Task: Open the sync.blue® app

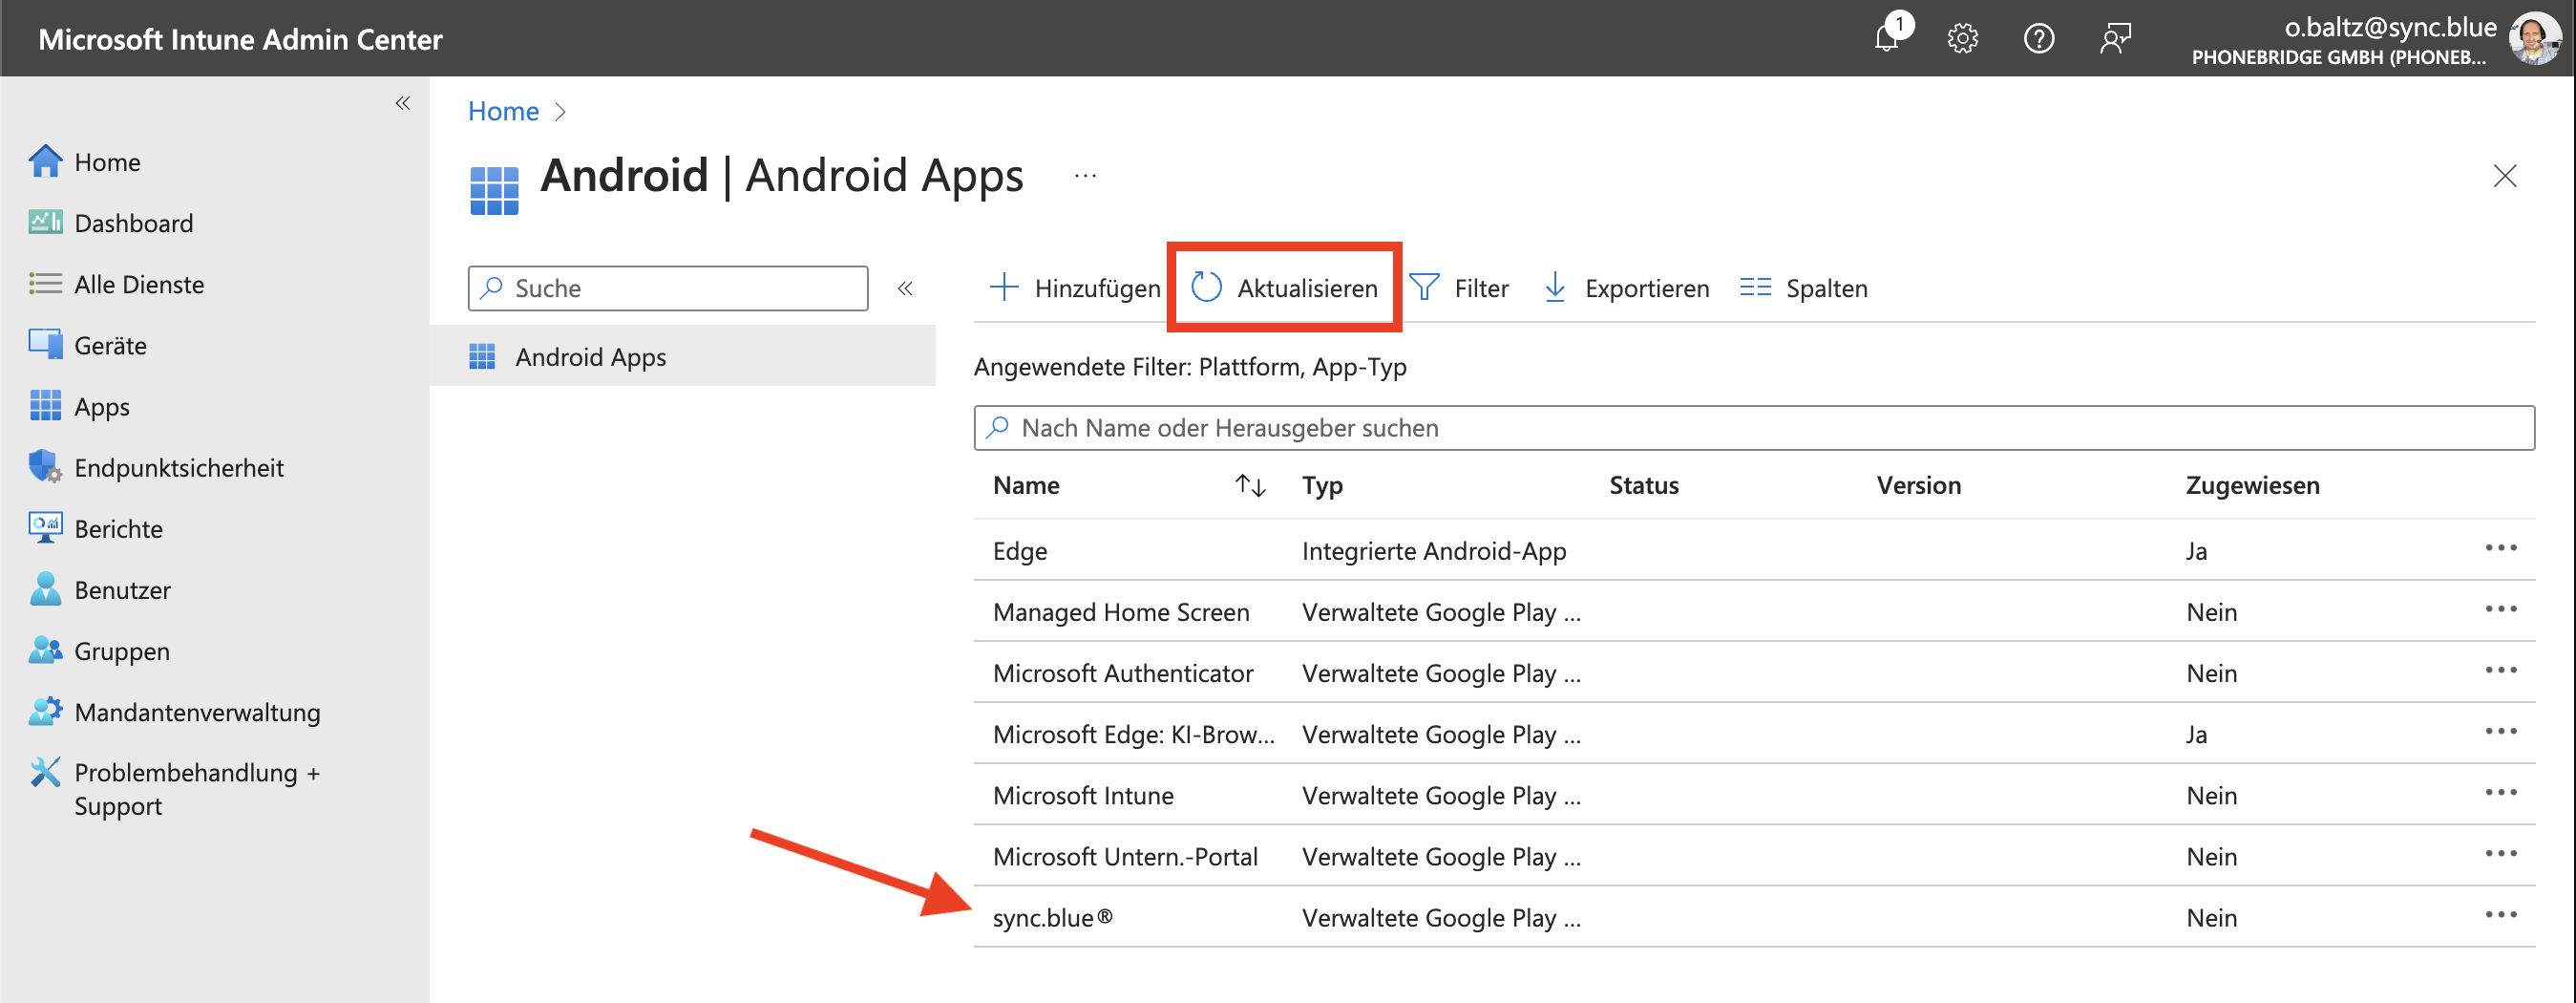Action: click(1052, 916)
